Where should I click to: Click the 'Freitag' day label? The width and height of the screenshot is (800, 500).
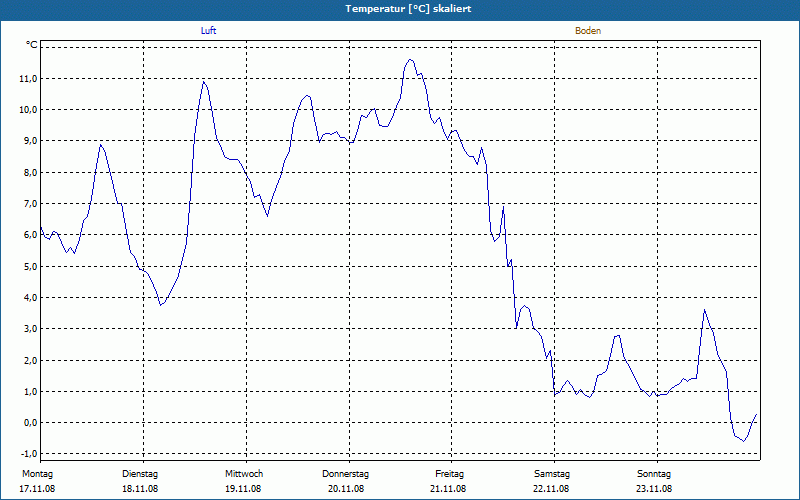tap(449, 474)
